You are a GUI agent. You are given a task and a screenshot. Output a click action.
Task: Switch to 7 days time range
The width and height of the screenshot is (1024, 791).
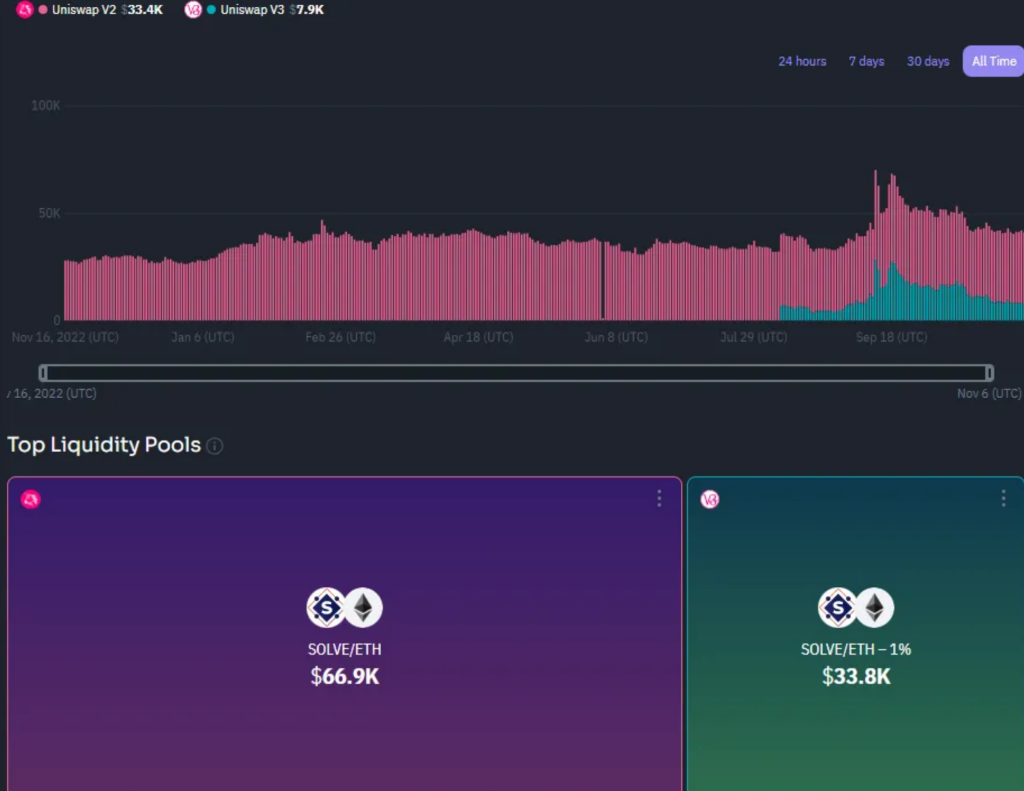point(866,61)
